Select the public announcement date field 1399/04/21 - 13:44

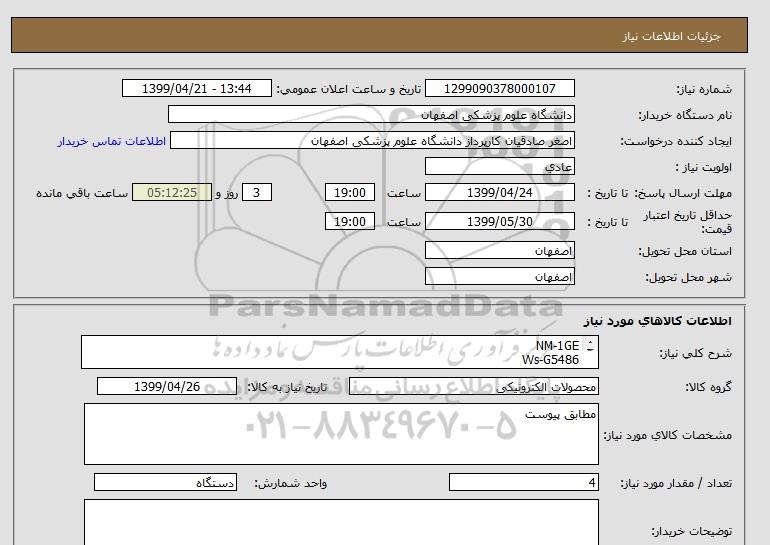(196, 88)
